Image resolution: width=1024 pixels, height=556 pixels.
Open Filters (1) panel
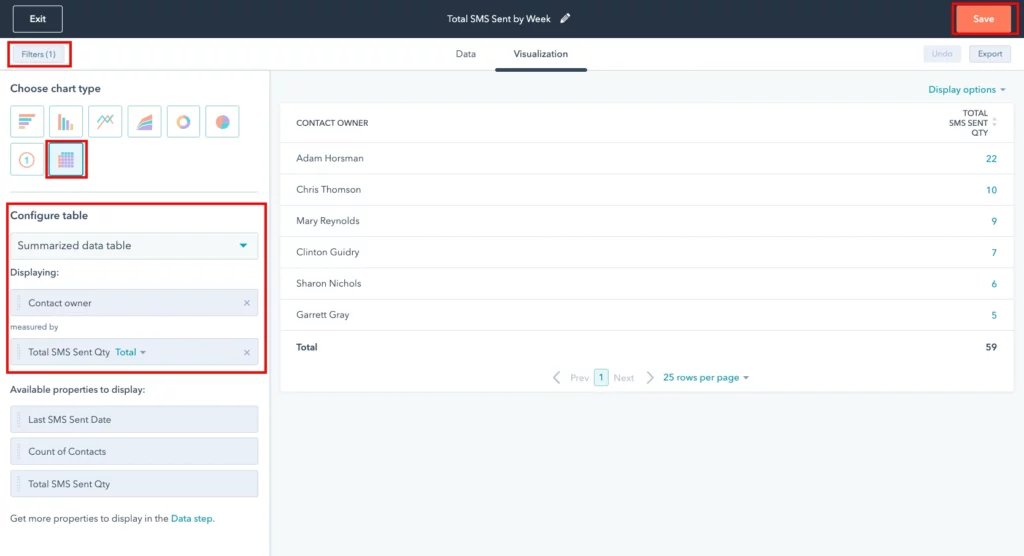coord(39,54)
